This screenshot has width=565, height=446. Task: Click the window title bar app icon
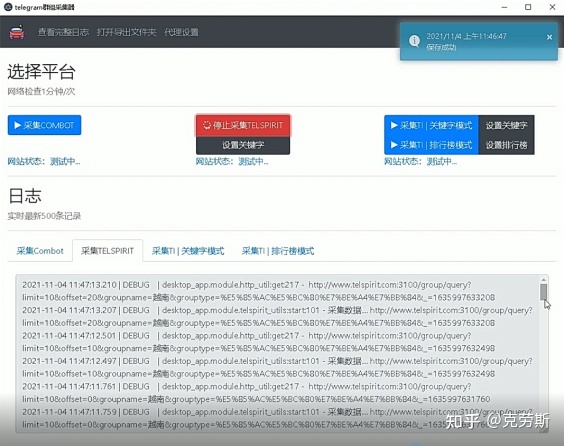8,7
